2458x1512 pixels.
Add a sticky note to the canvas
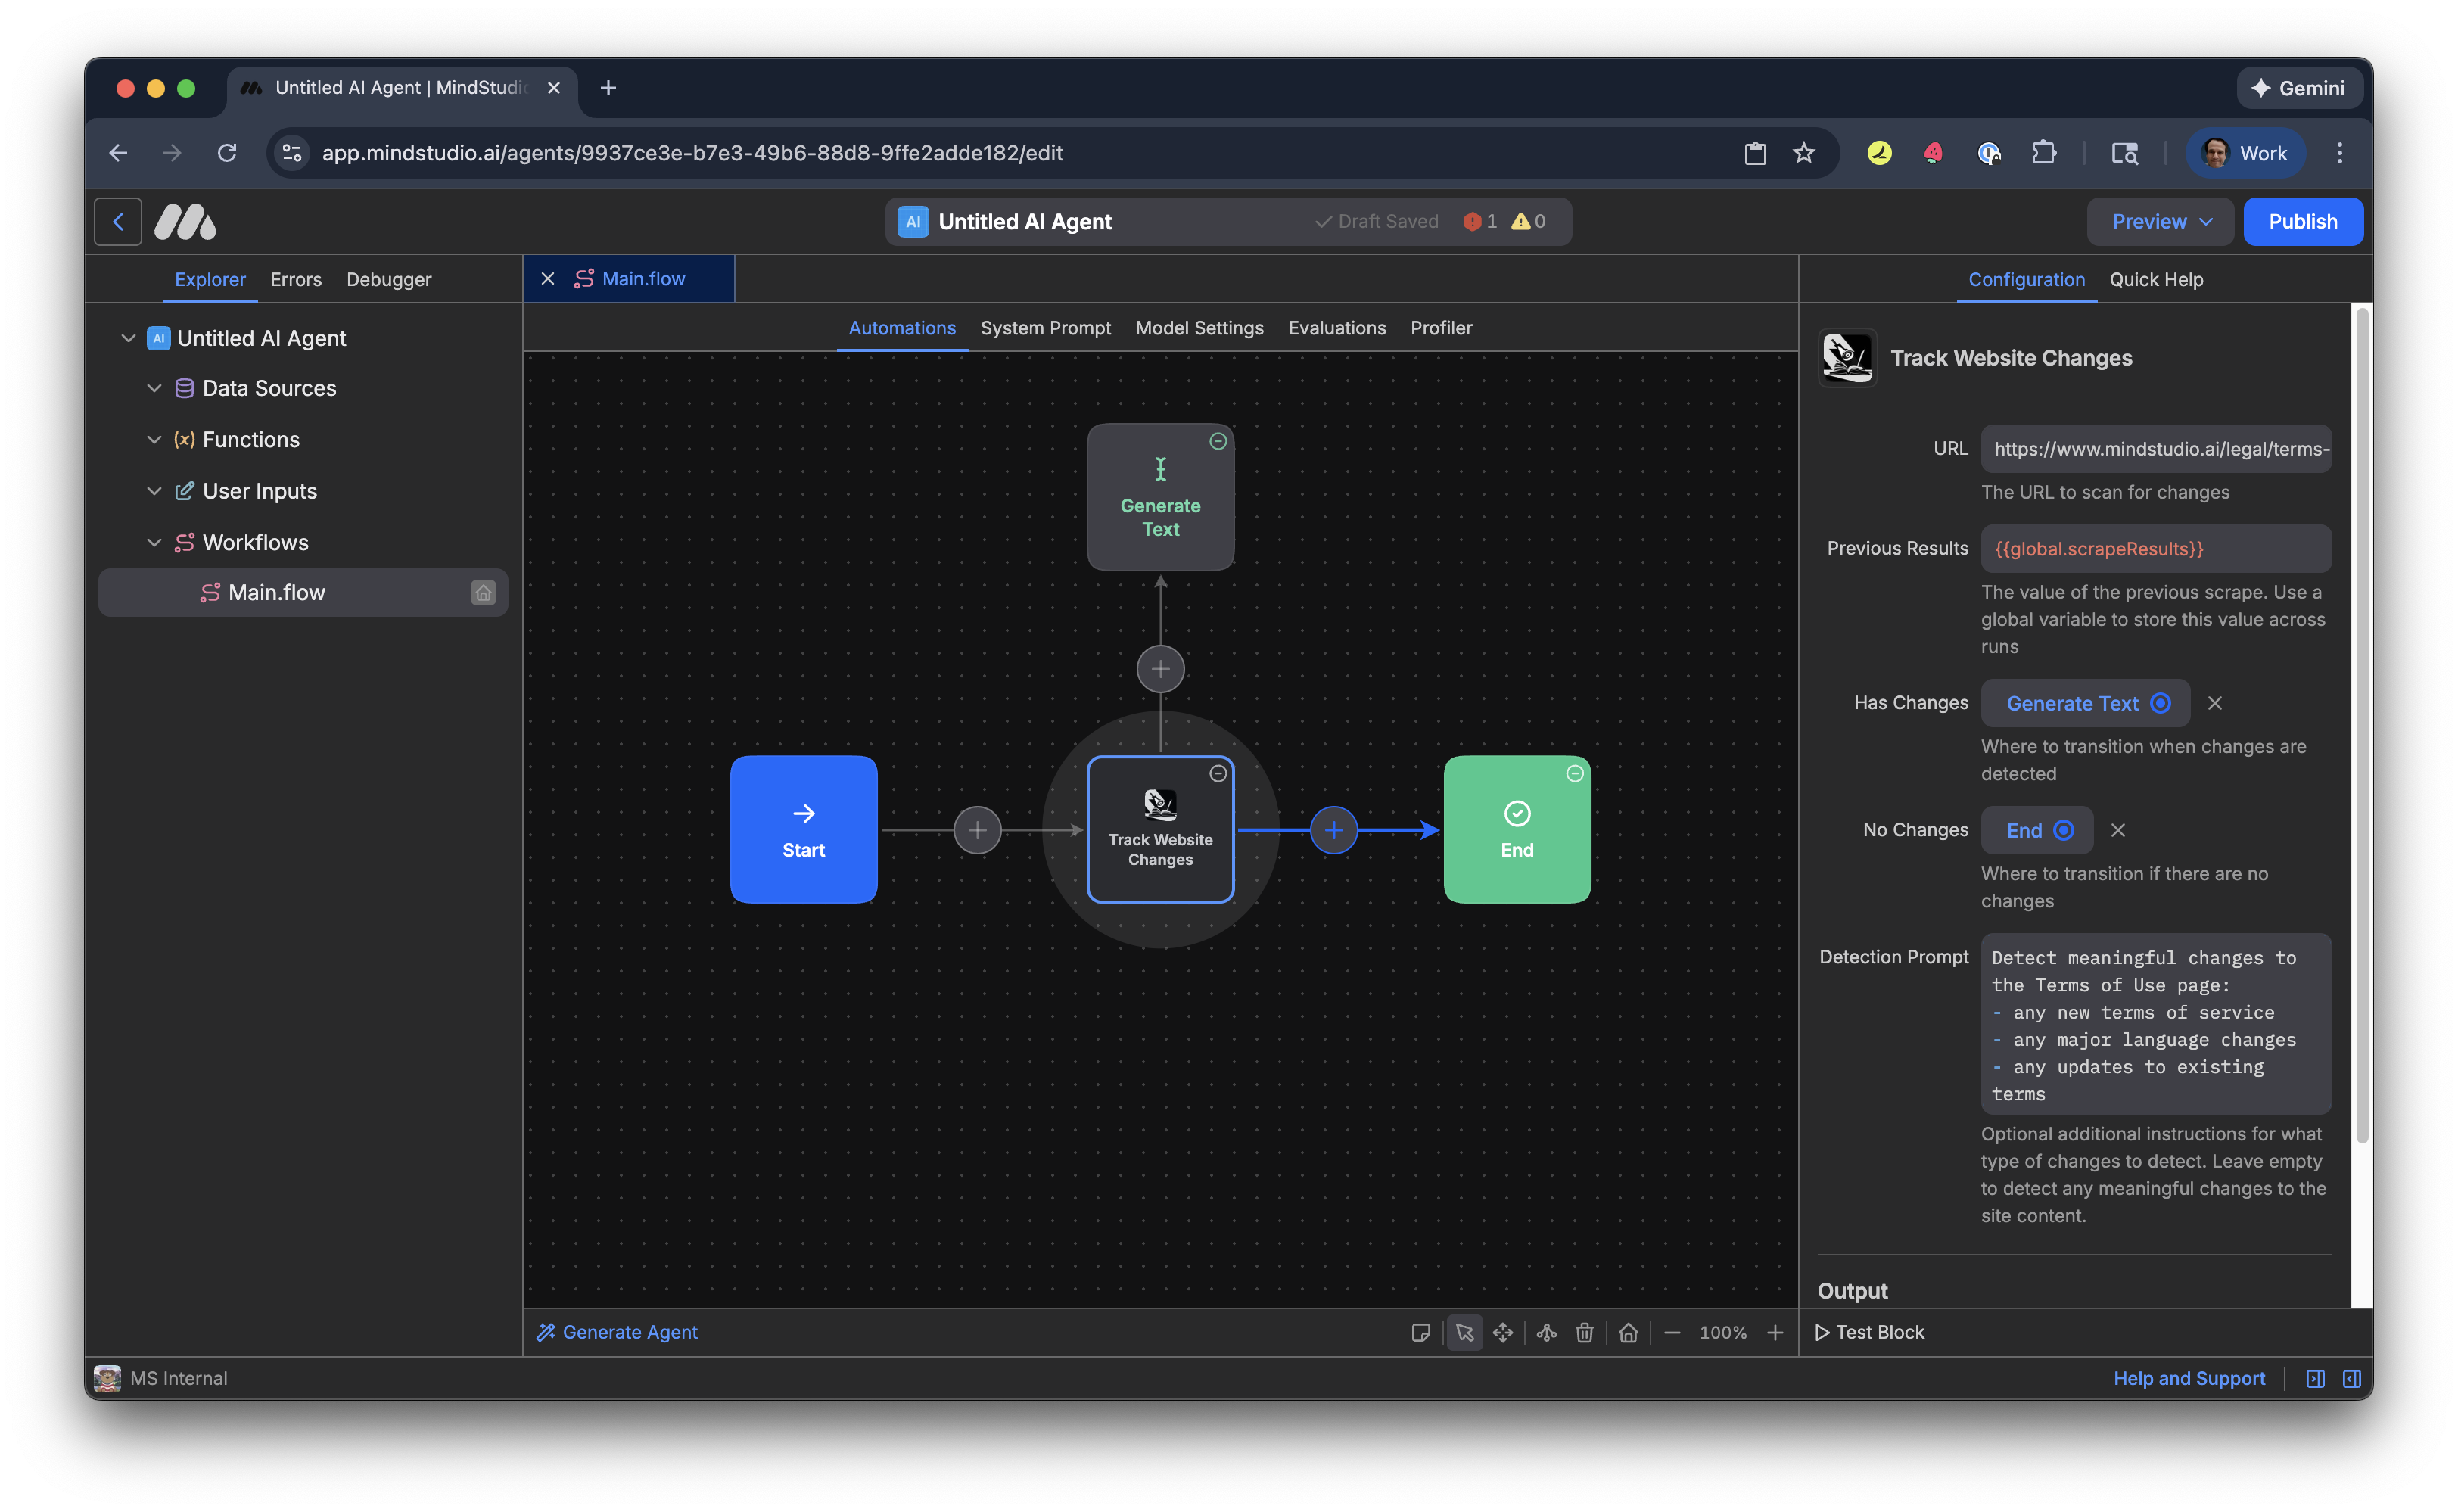tap(1420, 1332)
